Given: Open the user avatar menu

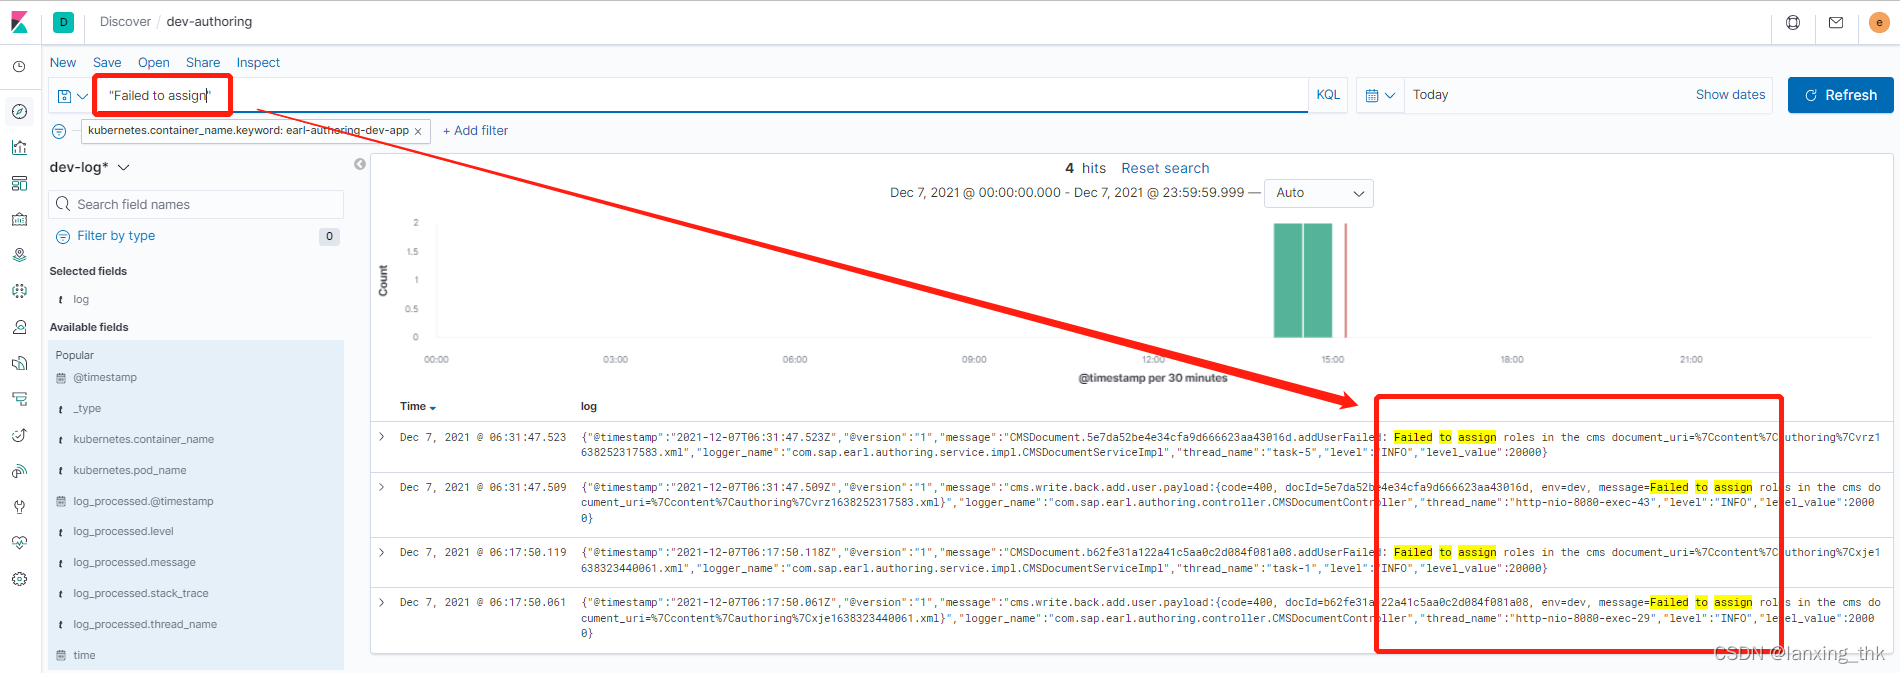Looking at the screenshot, I should point(1879,22).
